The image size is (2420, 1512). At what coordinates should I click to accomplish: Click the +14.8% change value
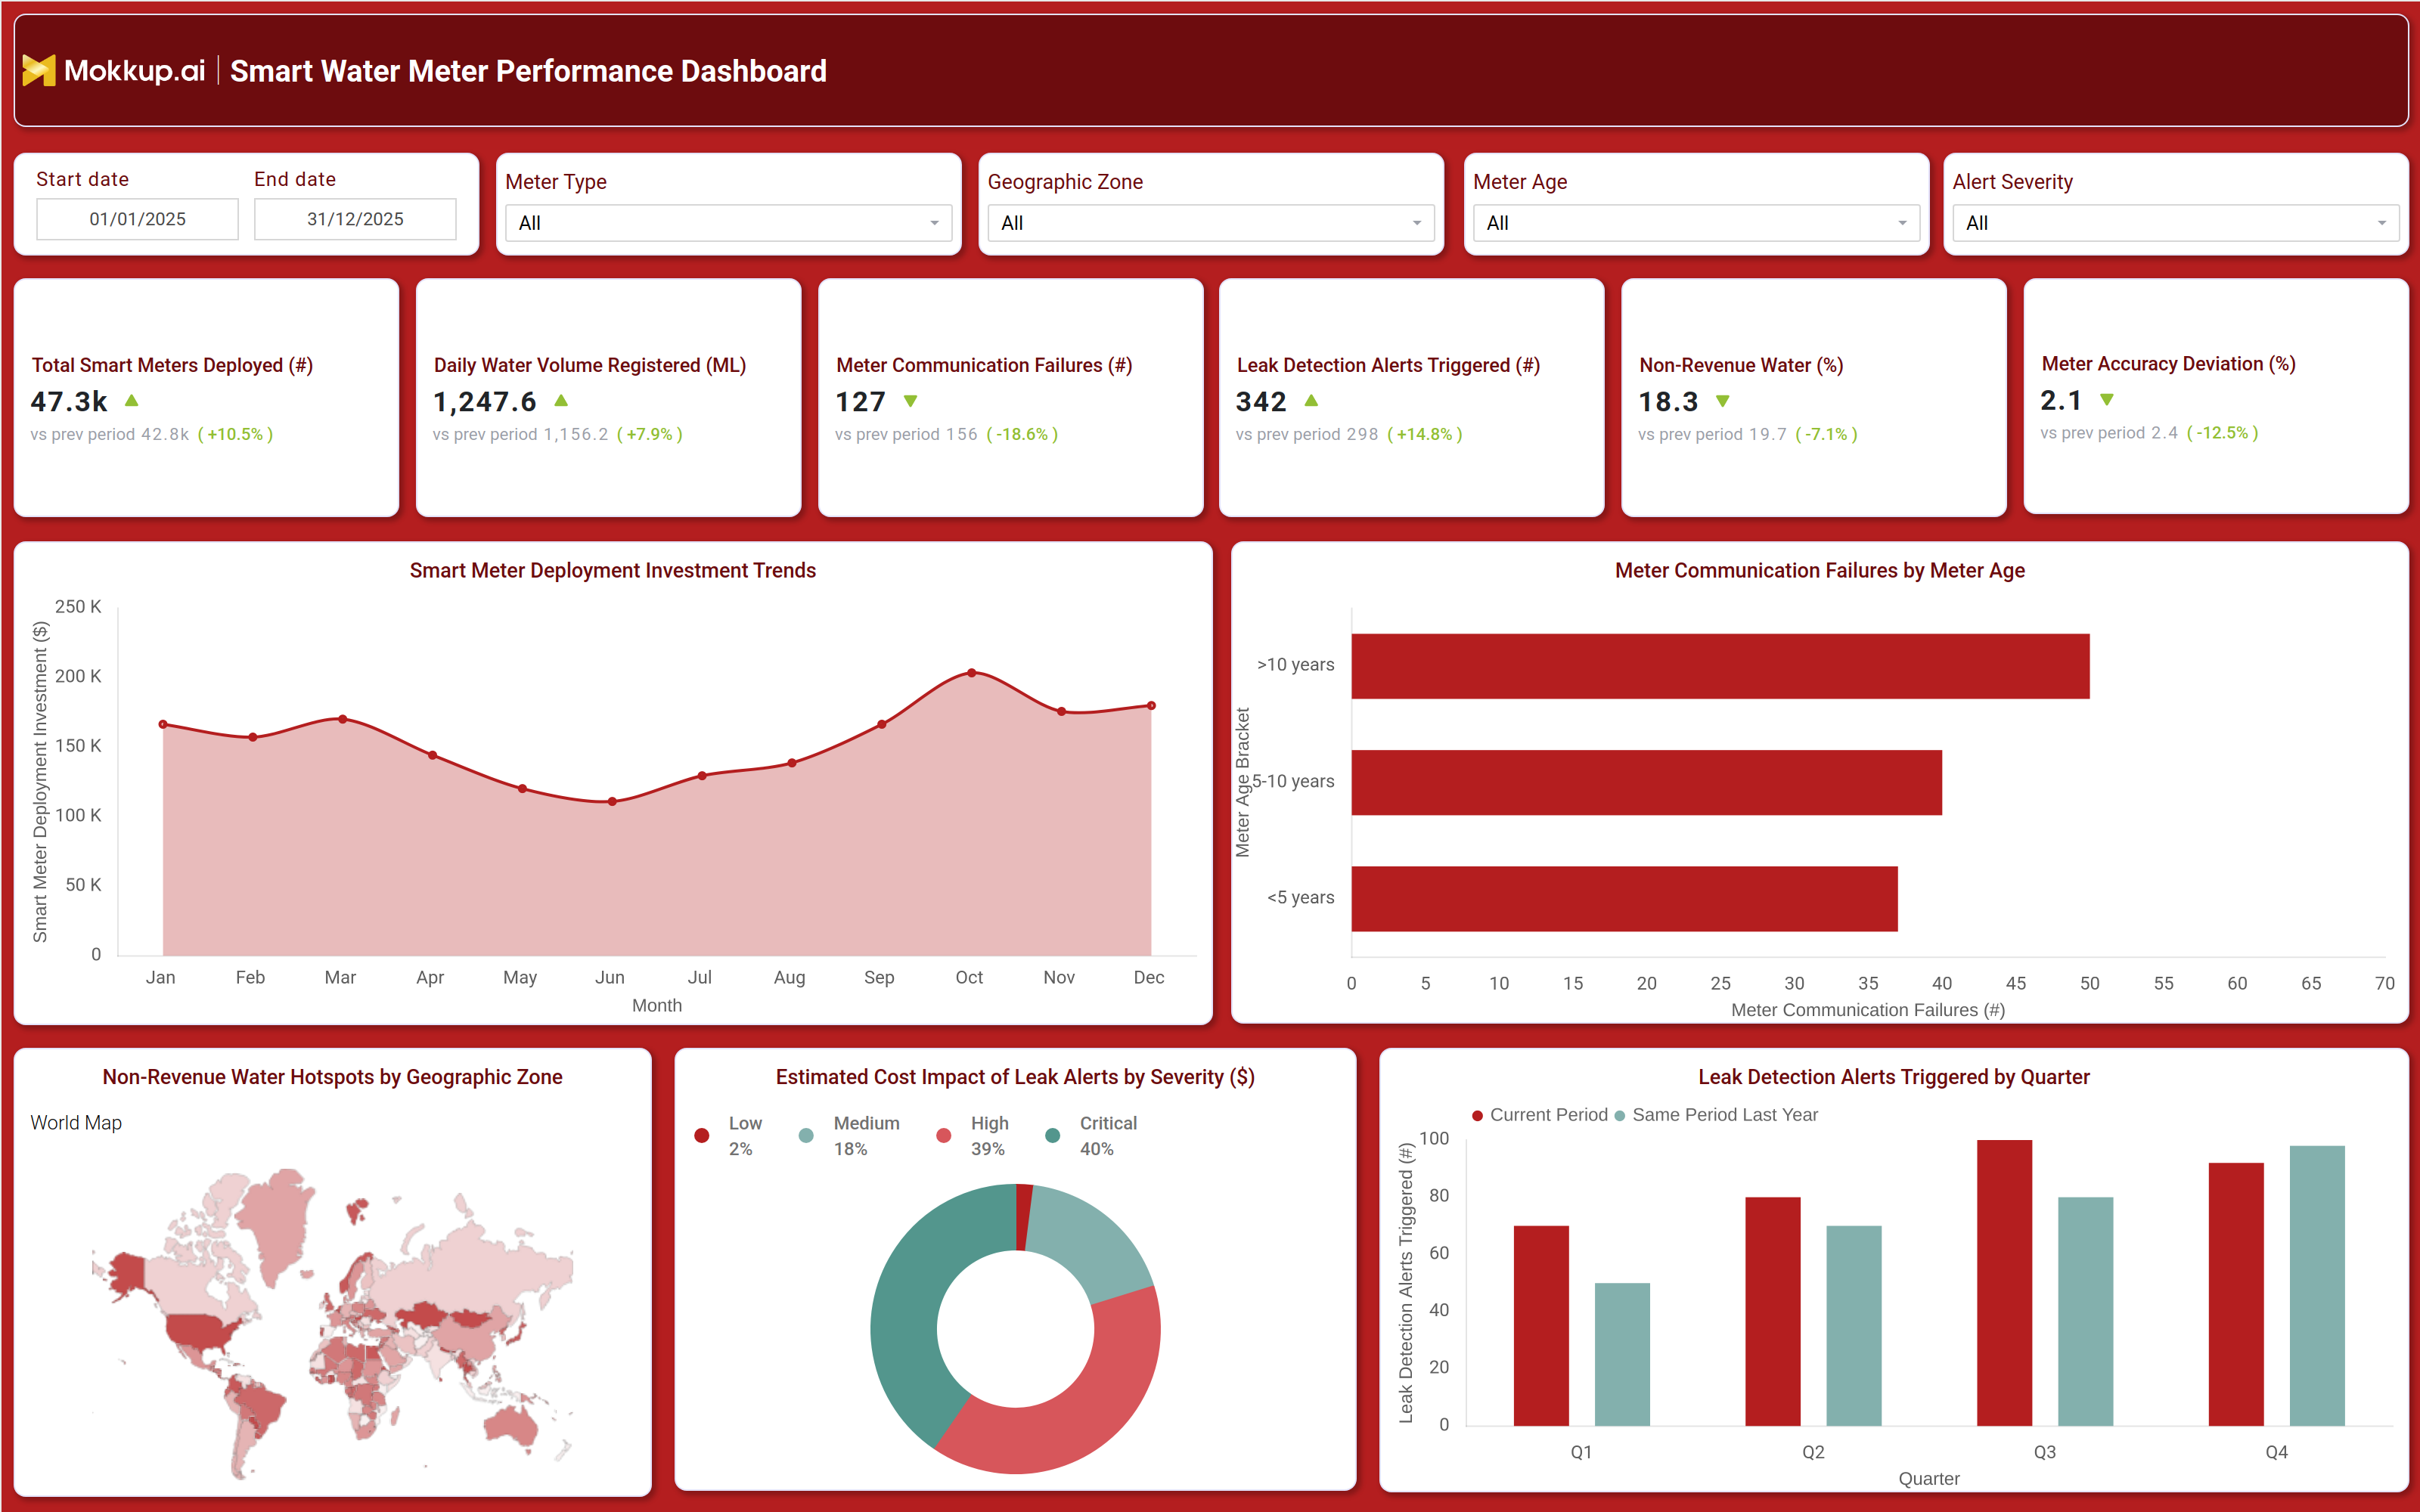1424,434
